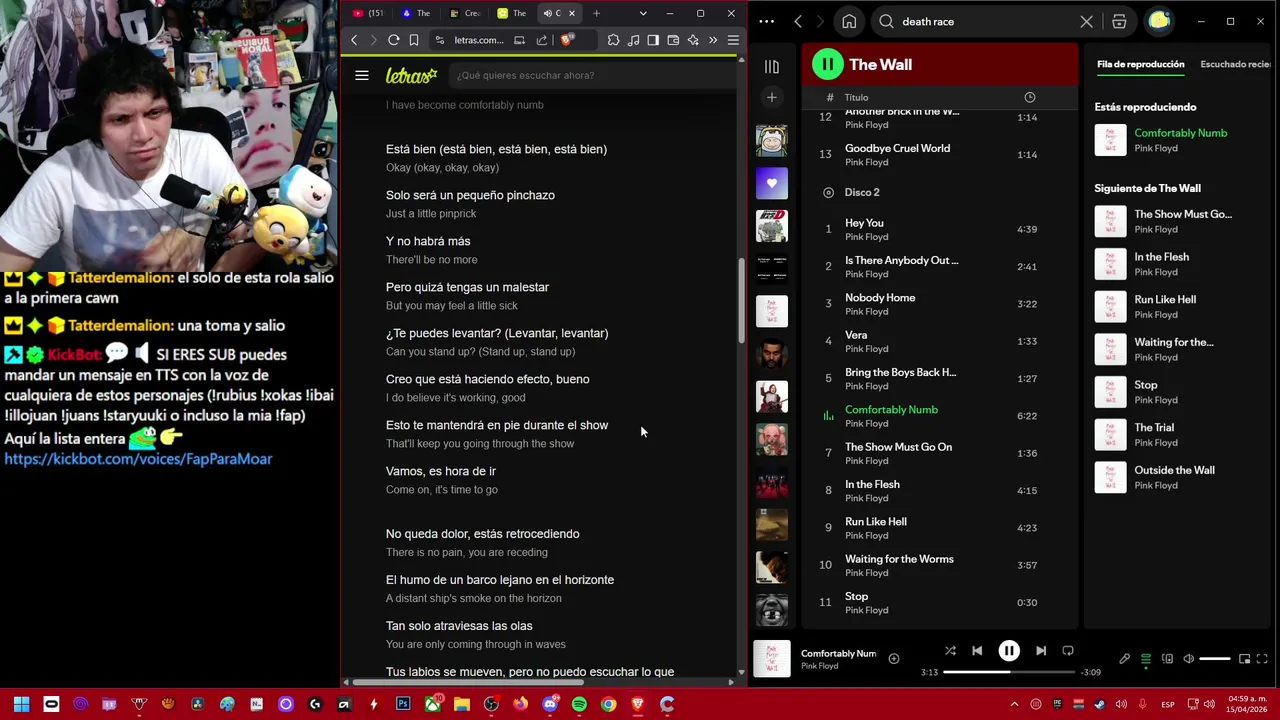1280x720 pixels.
Task: Toggle repeat mode in Spotify player
Action: tap(1068, 651)
